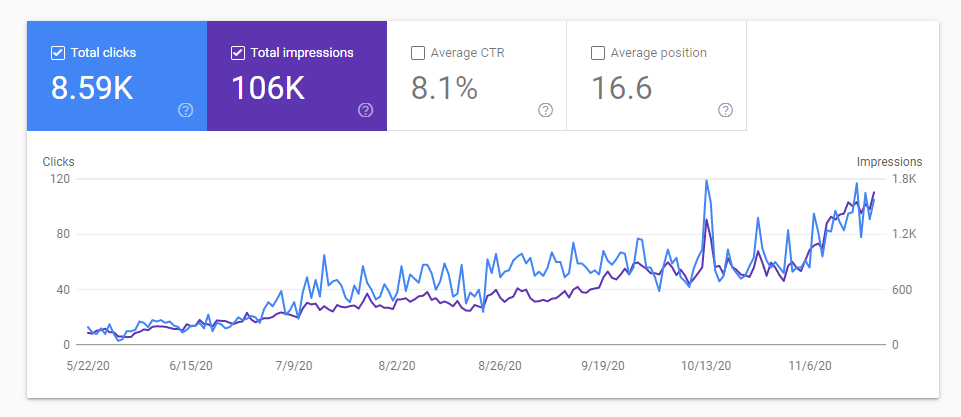The height and width of the screenshot is (417, 961).
Task: Uncheck the Total impressions checkbox
Action: pos(238,53)
